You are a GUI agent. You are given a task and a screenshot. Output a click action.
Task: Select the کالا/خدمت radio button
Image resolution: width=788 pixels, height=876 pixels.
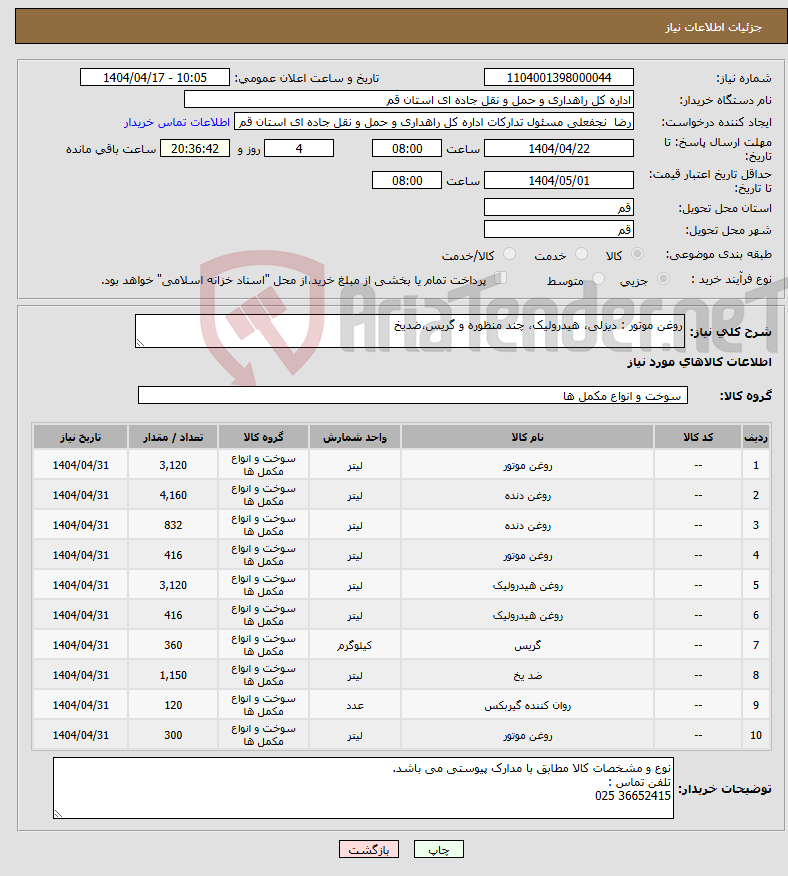[x=509, y=254]
